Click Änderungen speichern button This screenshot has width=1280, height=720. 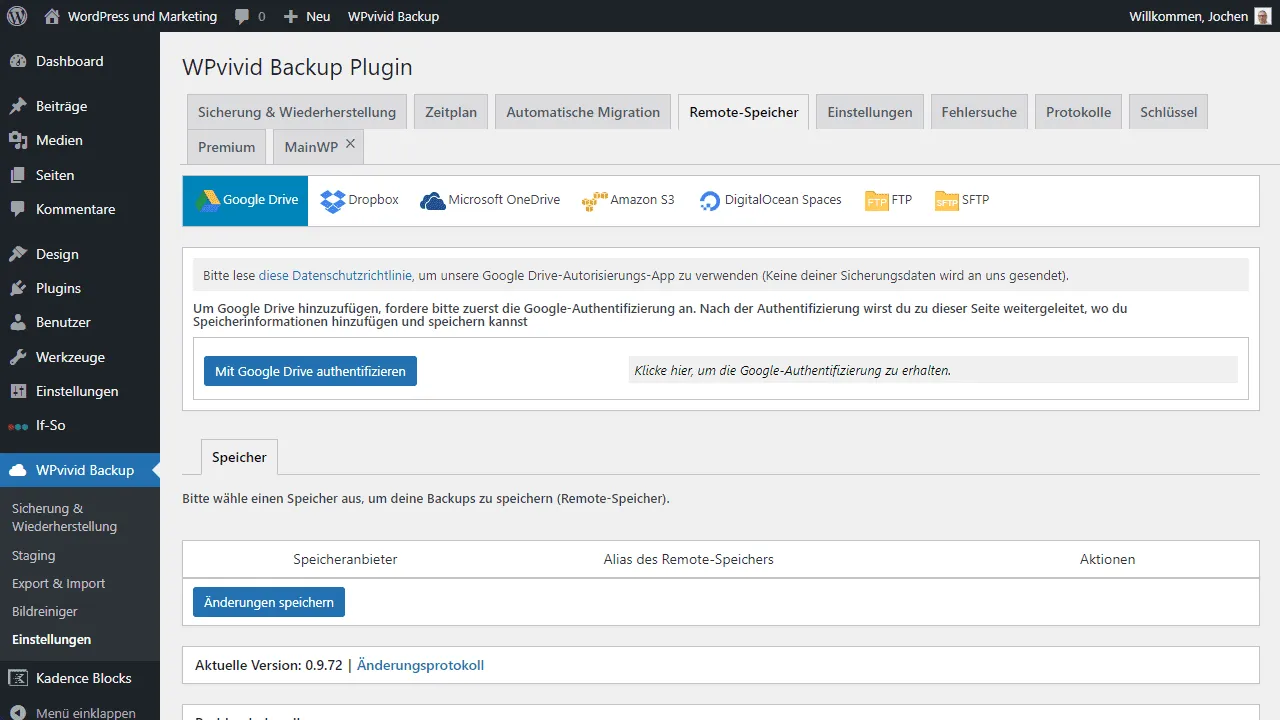pos(269,602)
